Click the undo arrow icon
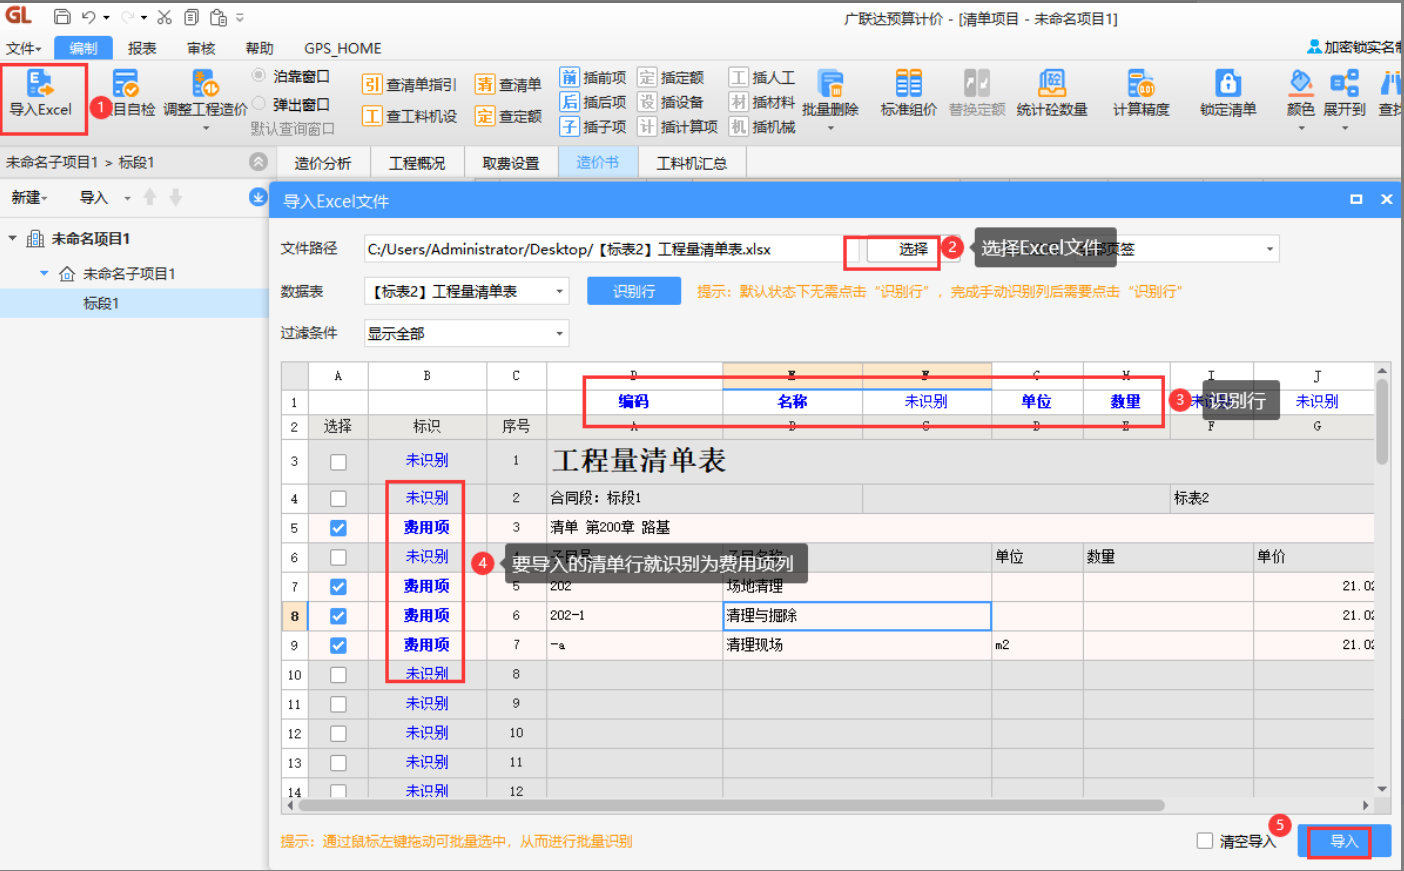 point(89,17)
